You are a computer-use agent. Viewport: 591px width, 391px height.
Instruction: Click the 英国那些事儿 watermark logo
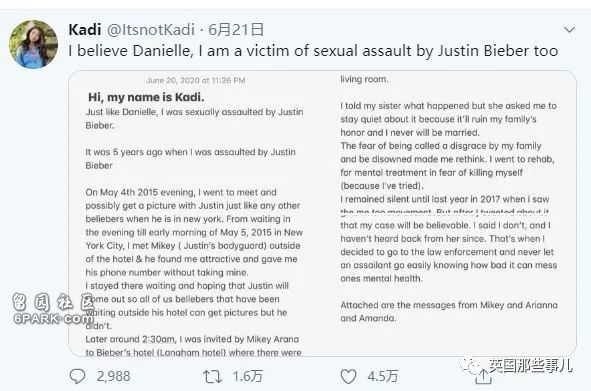coord(516,365)
